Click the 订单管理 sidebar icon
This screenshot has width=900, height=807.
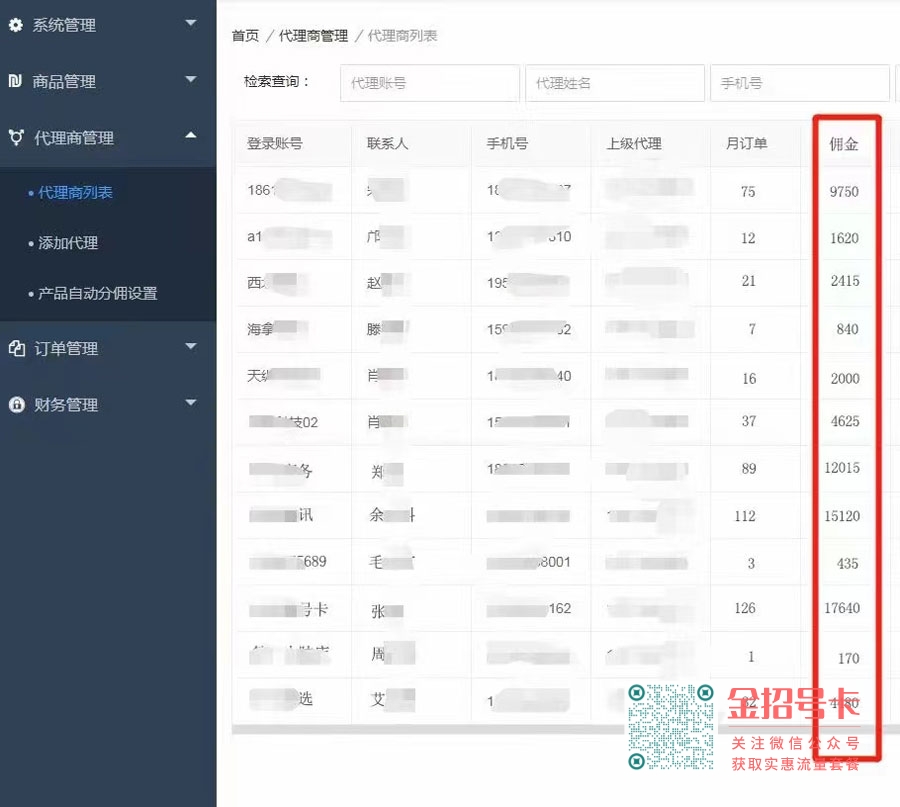(17, 348)
